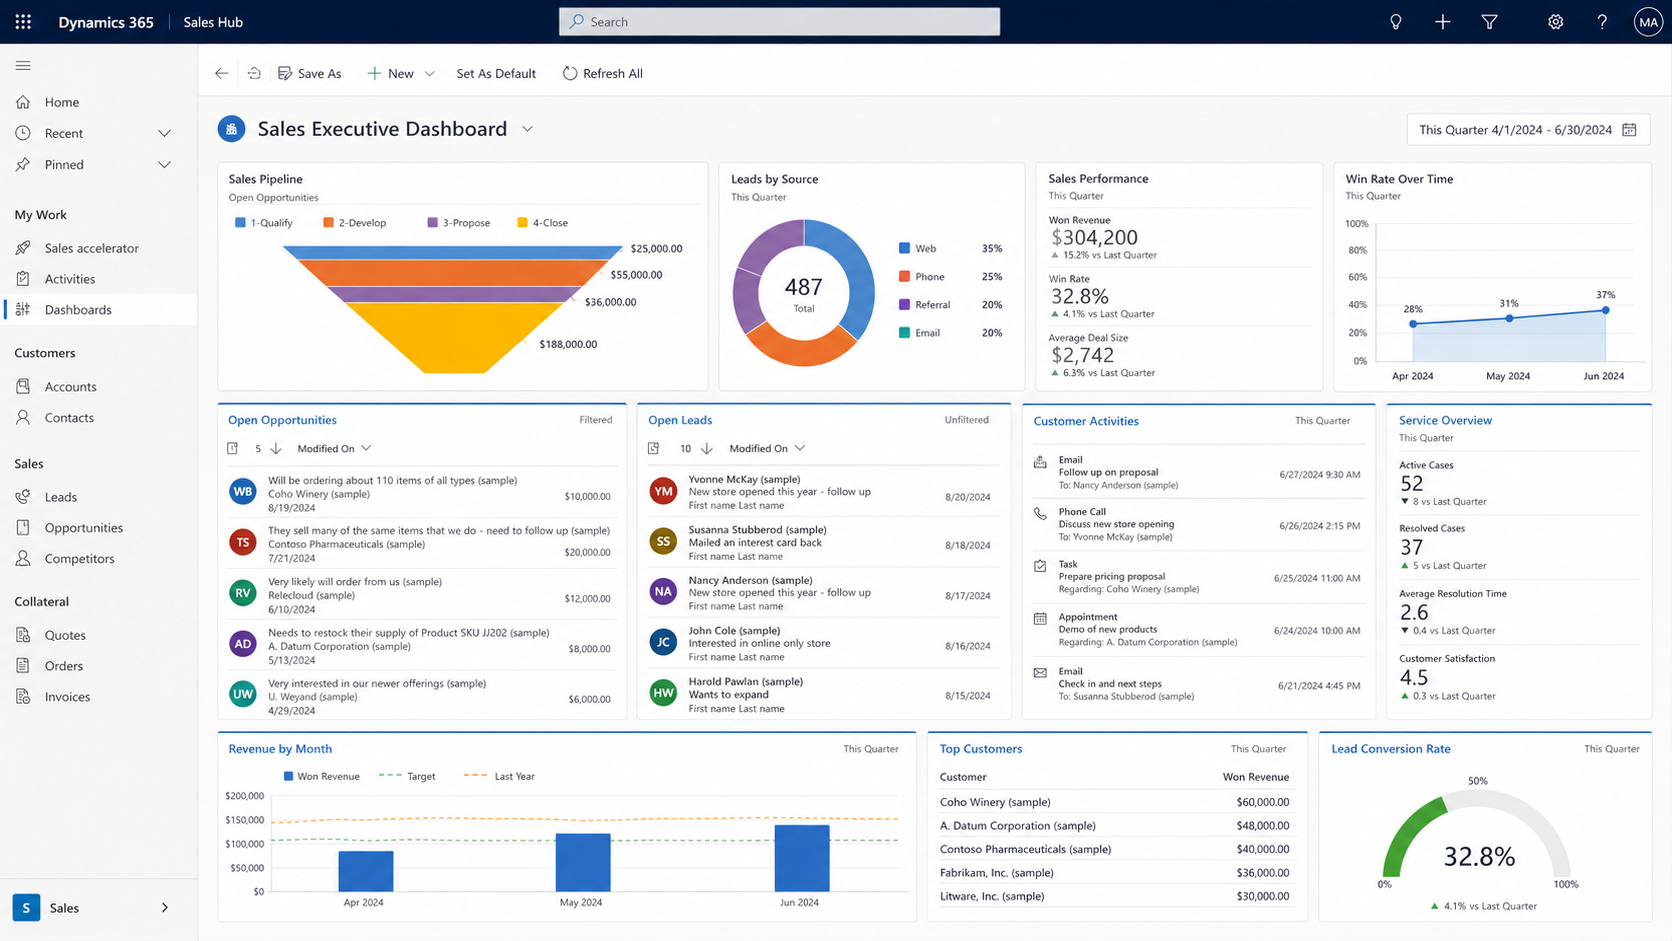
Task: Click Set As Default button
Action: tap(496, 73)
